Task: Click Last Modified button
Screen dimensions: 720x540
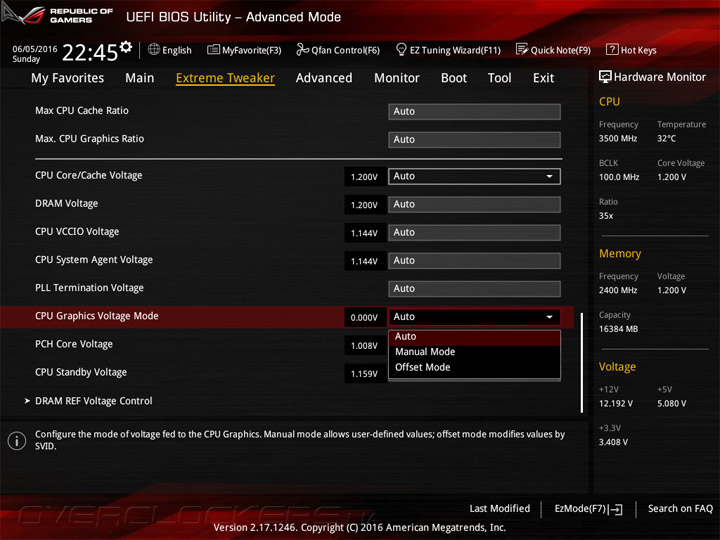Action: pyautogui.click(x=500, y=508)
